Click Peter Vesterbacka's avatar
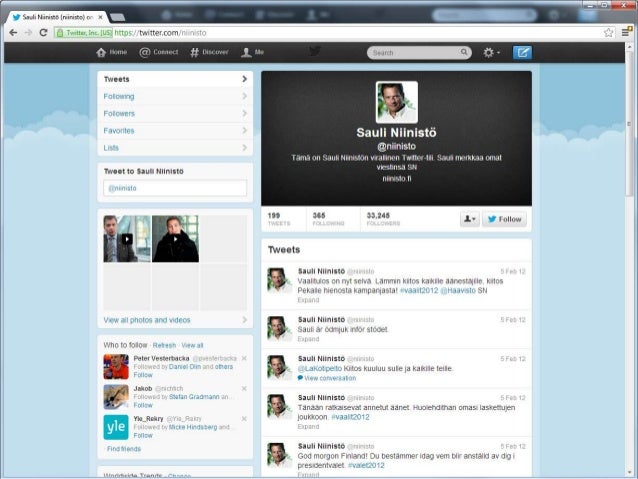 (116, 367)
